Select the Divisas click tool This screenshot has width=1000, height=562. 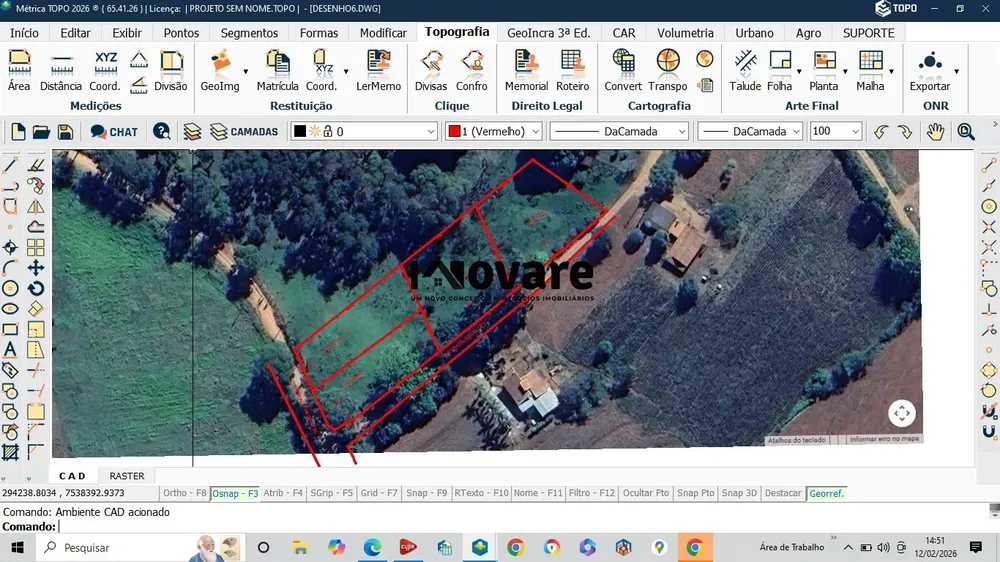(x=431, y=71)
